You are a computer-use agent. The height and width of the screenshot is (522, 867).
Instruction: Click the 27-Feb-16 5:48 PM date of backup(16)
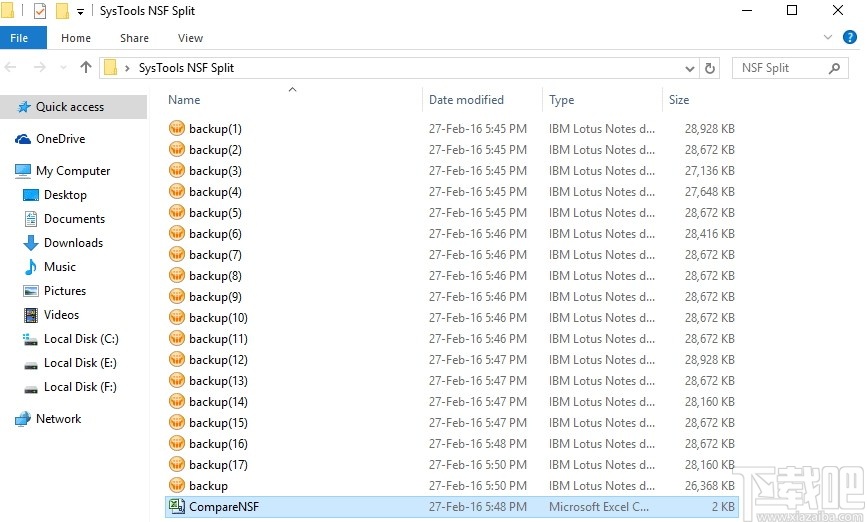[x=478, y=444]
